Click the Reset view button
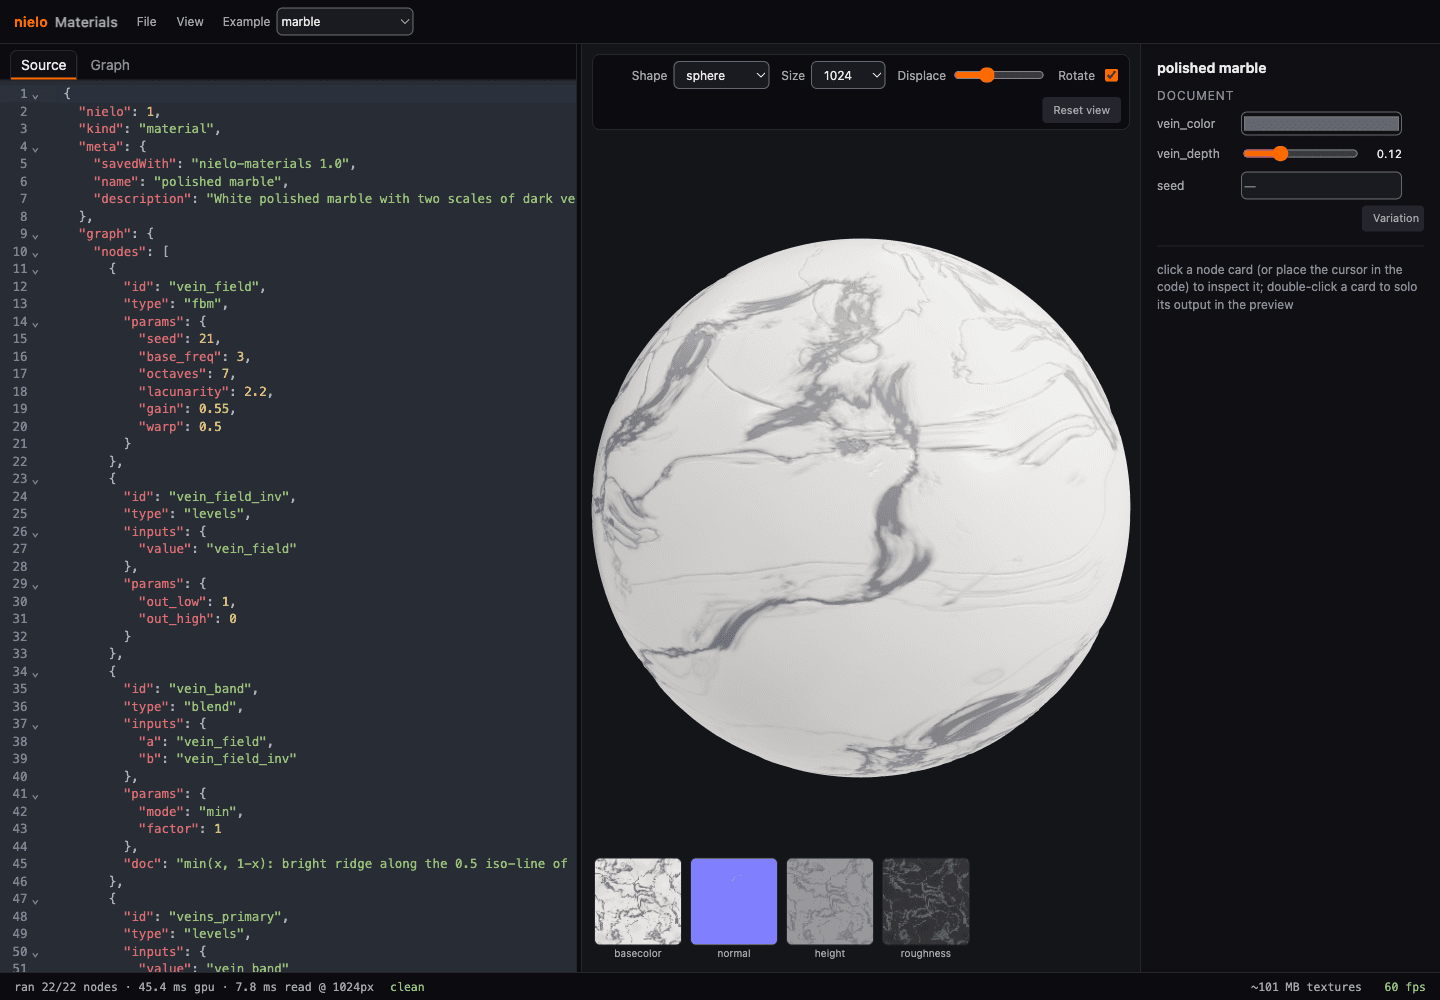 (x=1081, y=110)
